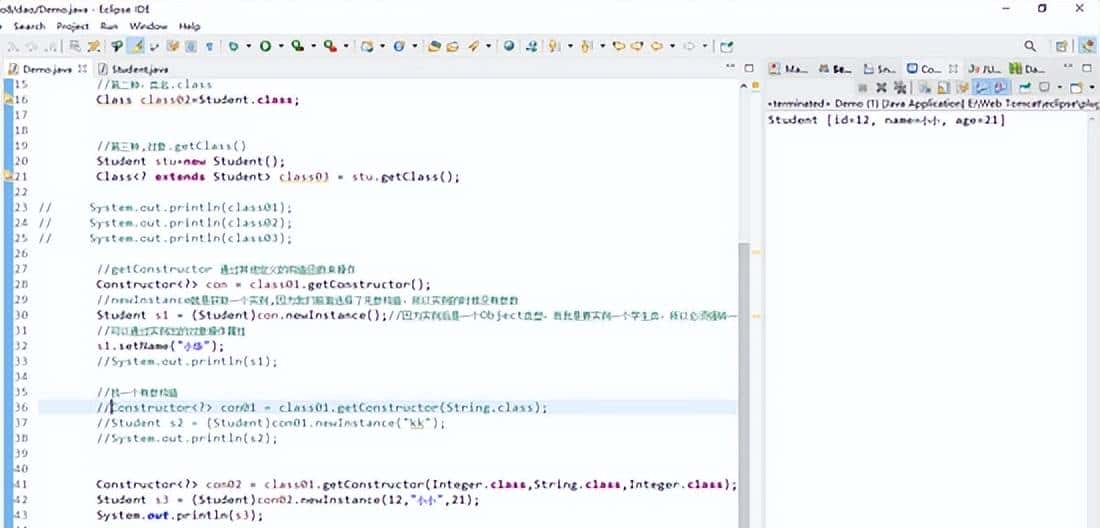1100x528 pixels.
Task: Open the Project menu
Action: 72,25
